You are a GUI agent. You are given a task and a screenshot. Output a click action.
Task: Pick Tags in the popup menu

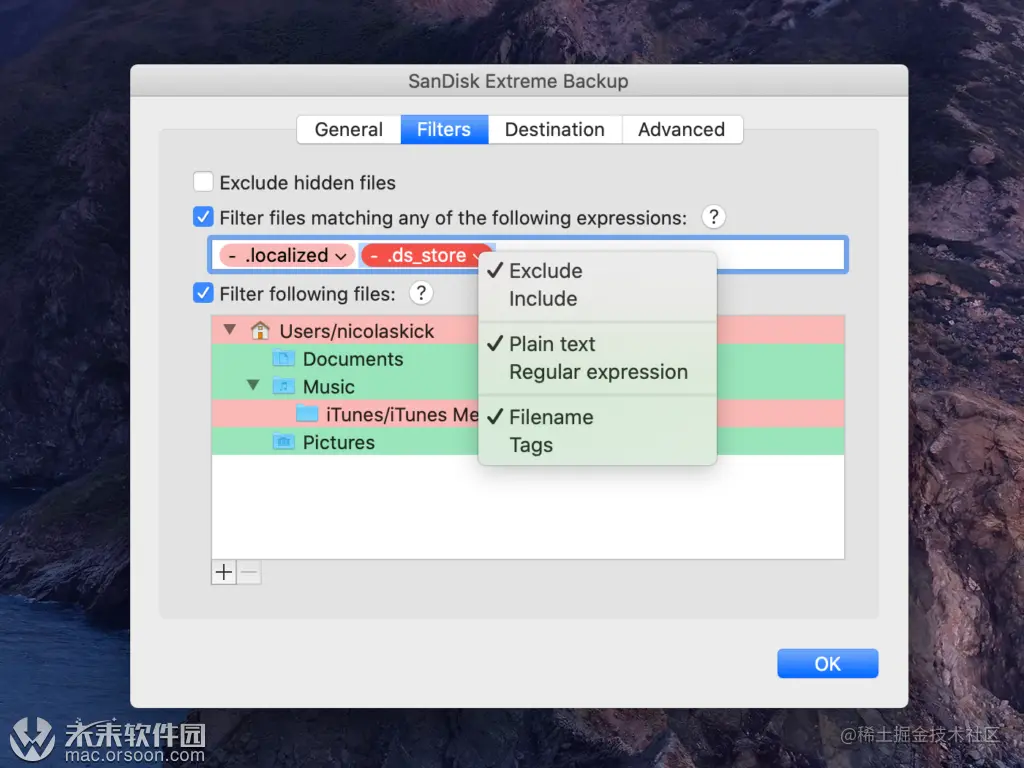pyautogui.click(x=598, y=445)
